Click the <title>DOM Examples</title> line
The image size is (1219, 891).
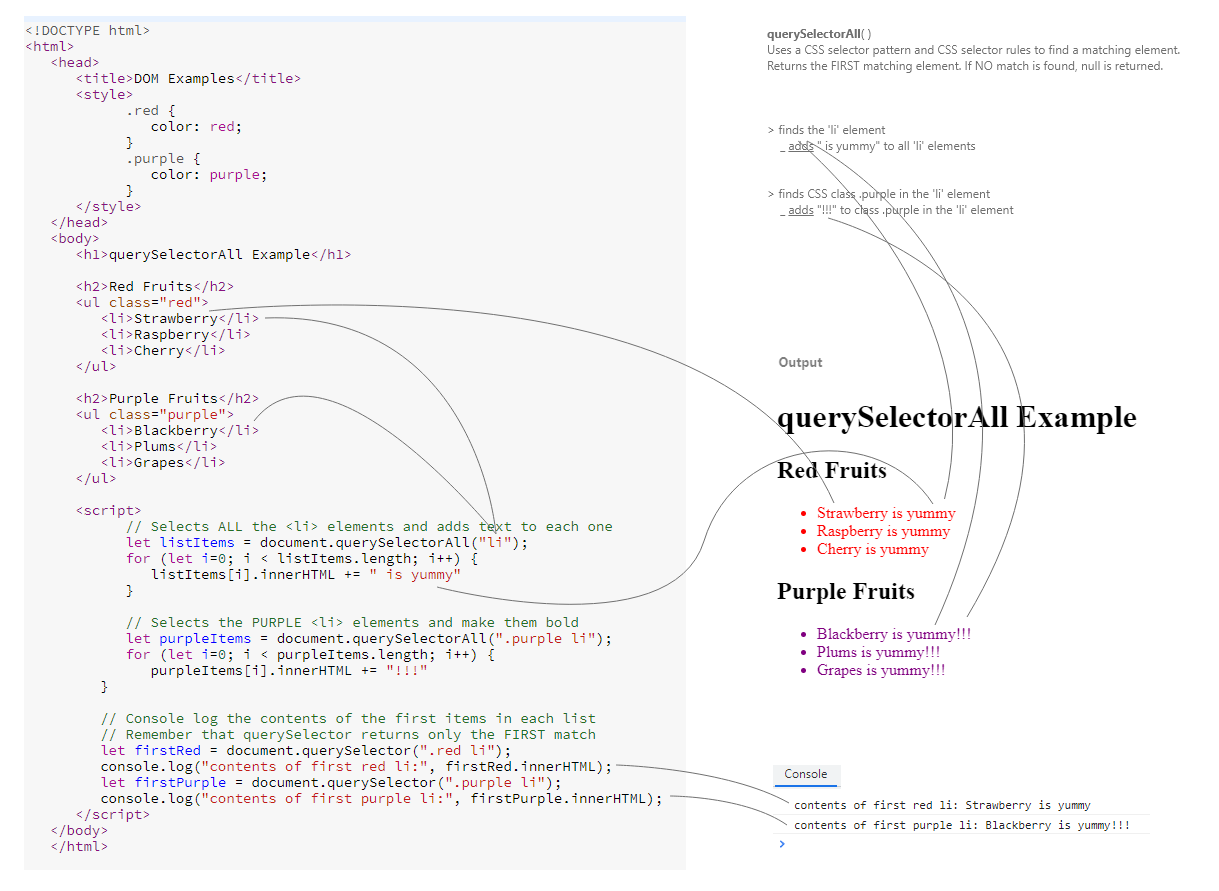click(x=188, y=78)
